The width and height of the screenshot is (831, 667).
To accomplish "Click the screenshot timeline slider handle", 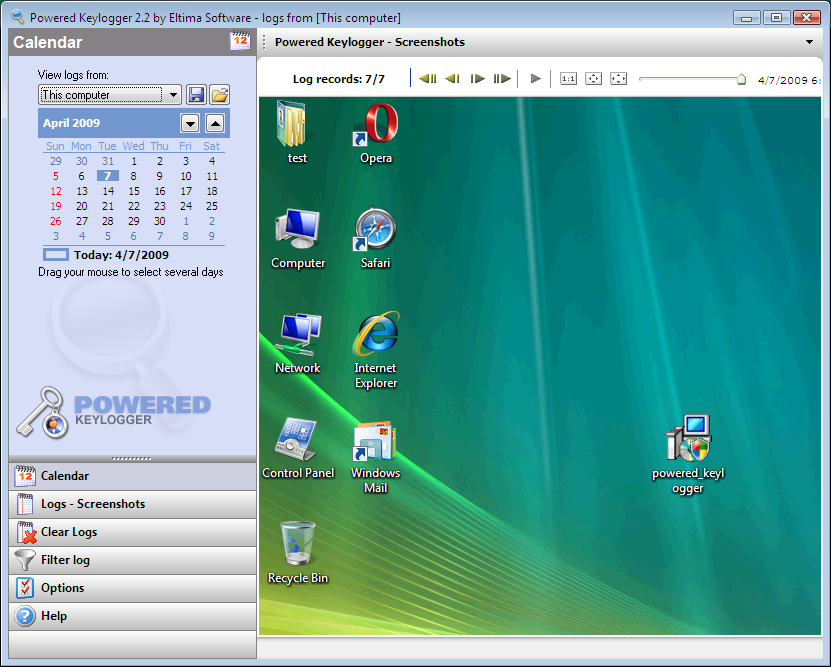I will tap(741, 79).
